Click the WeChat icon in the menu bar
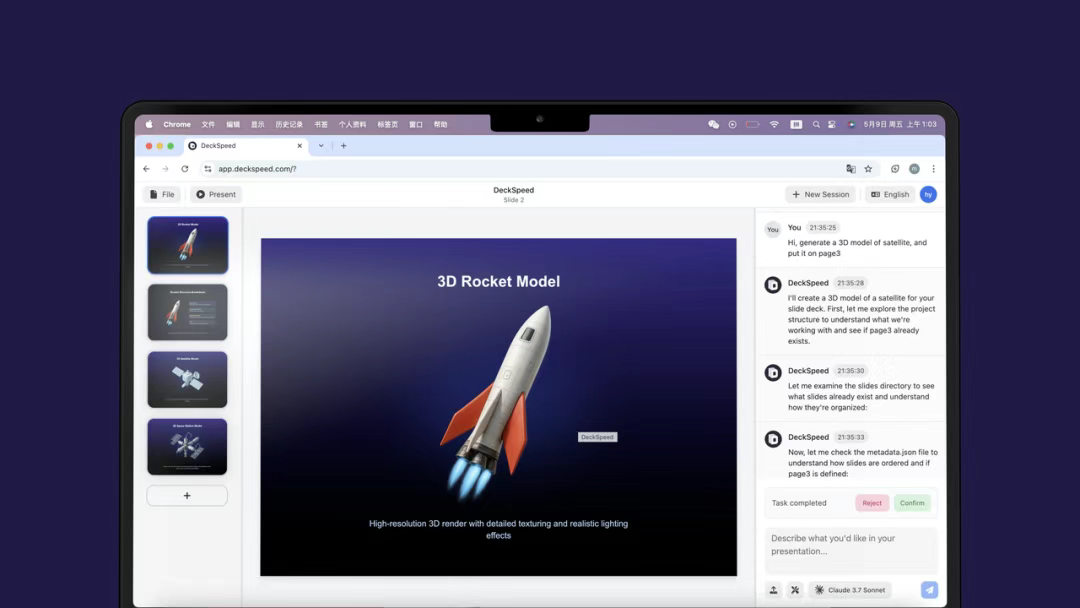The image size is (1080, 608). pyautogui.click(x=714, y=125)
